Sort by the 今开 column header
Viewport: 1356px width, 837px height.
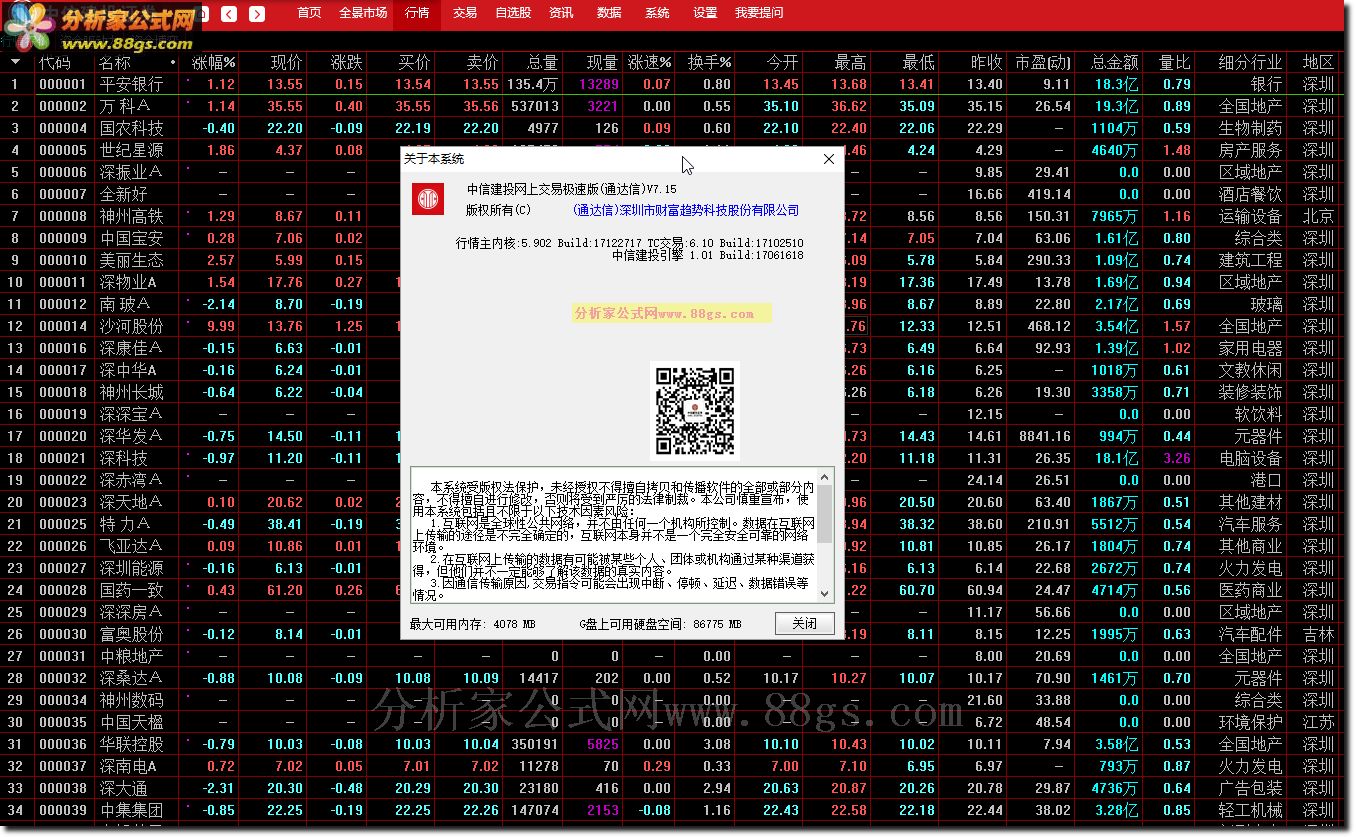pyautogui.click(x=782, y=62)
